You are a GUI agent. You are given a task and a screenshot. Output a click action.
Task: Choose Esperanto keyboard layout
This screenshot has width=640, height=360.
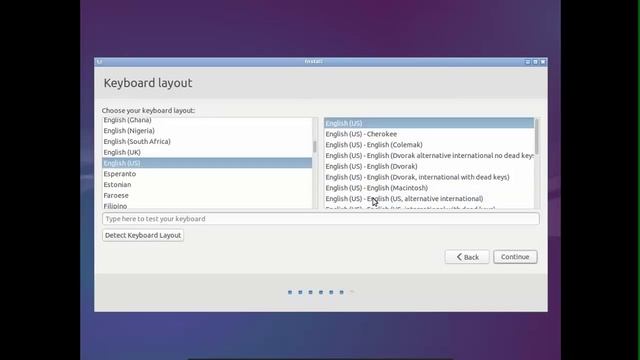coord(207,174)
